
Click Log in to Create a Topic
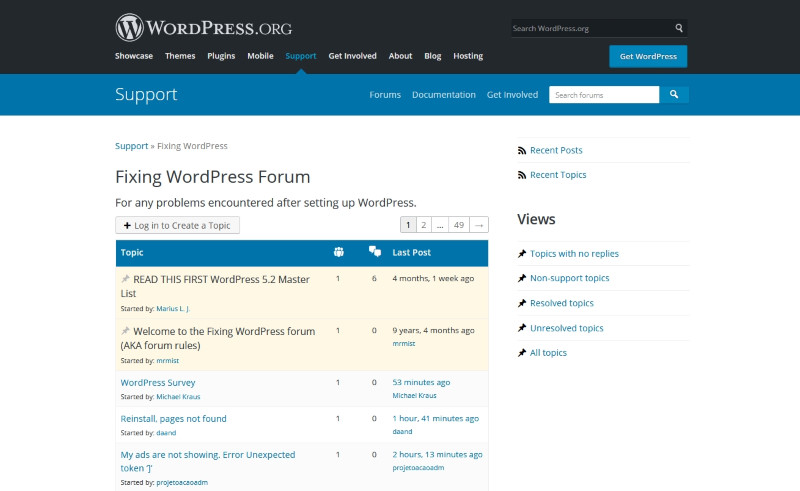click(178, 225)
